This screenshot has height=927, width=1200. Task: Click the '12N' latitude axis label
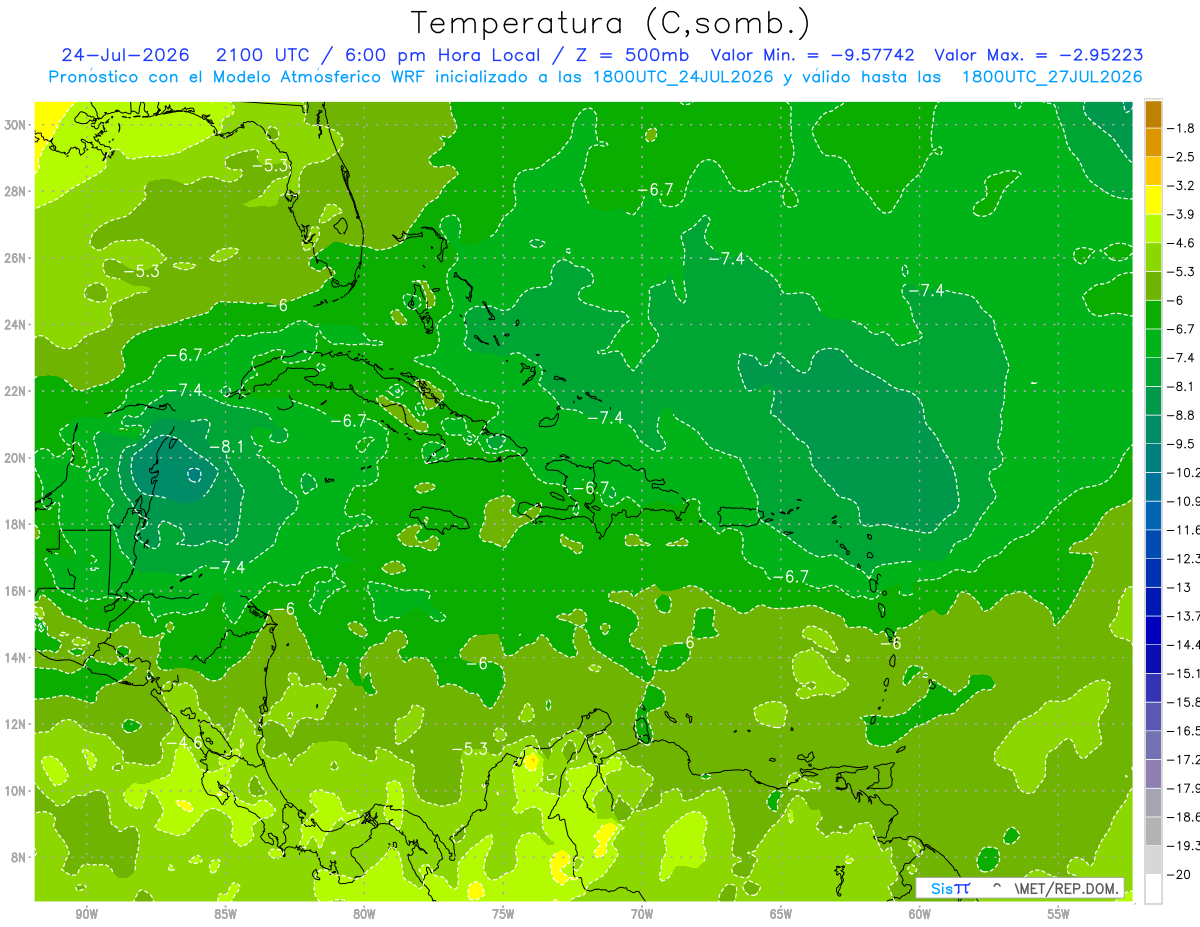[x=17, y=724]
